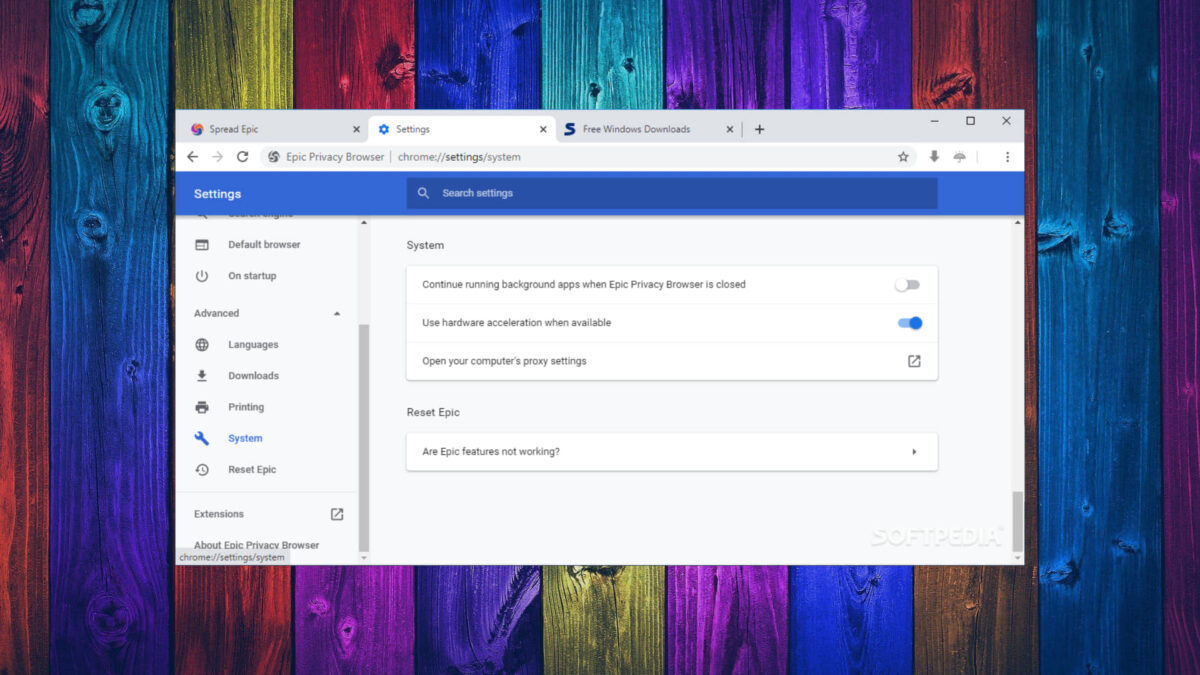Click the Advanced section label
The height and width of the screenshot is (675, 1200).
217,314
